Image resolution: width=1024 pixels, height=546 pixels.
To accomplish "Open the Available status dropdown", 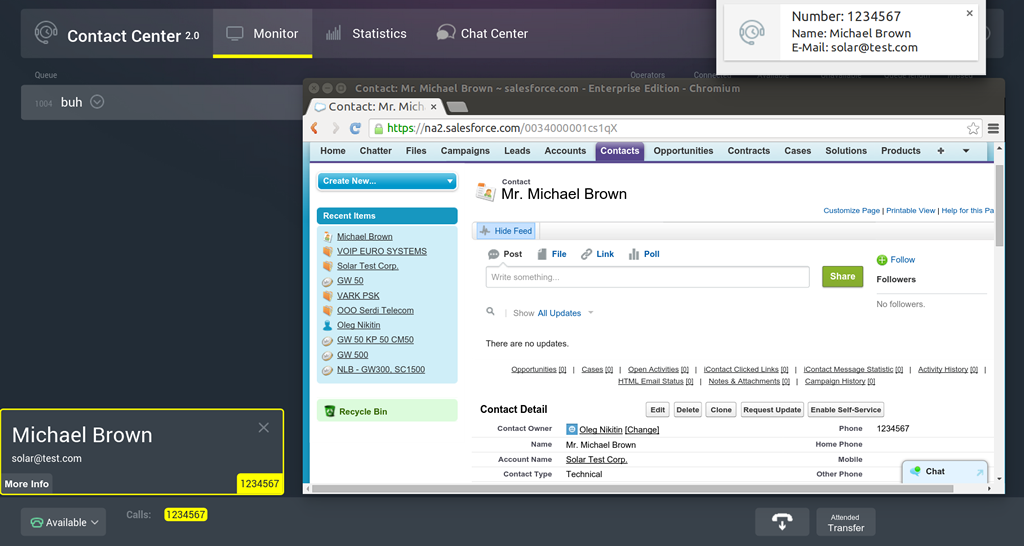I will click(x=63, y=522).
